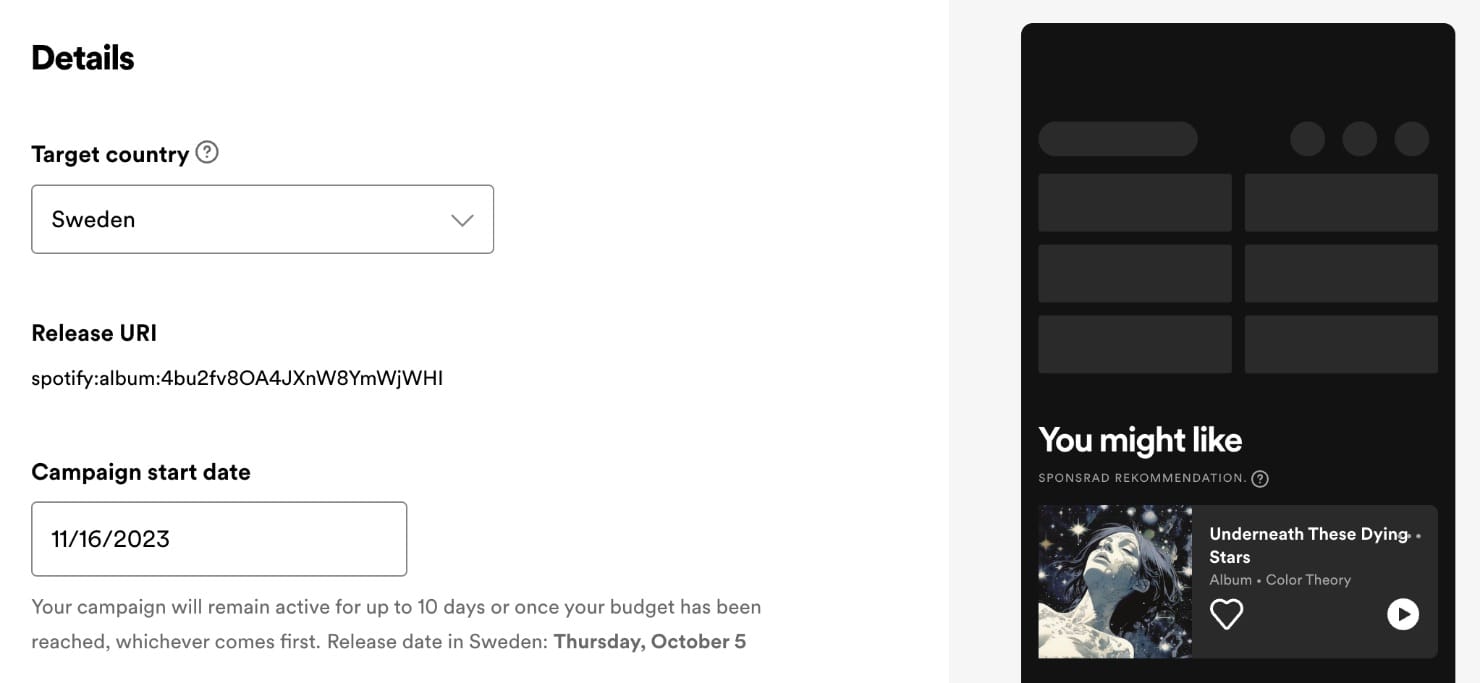Click the rightmost circular placeholder icon
The height and width of the screenshot is (683, 1480).
tap(1411, 139)
